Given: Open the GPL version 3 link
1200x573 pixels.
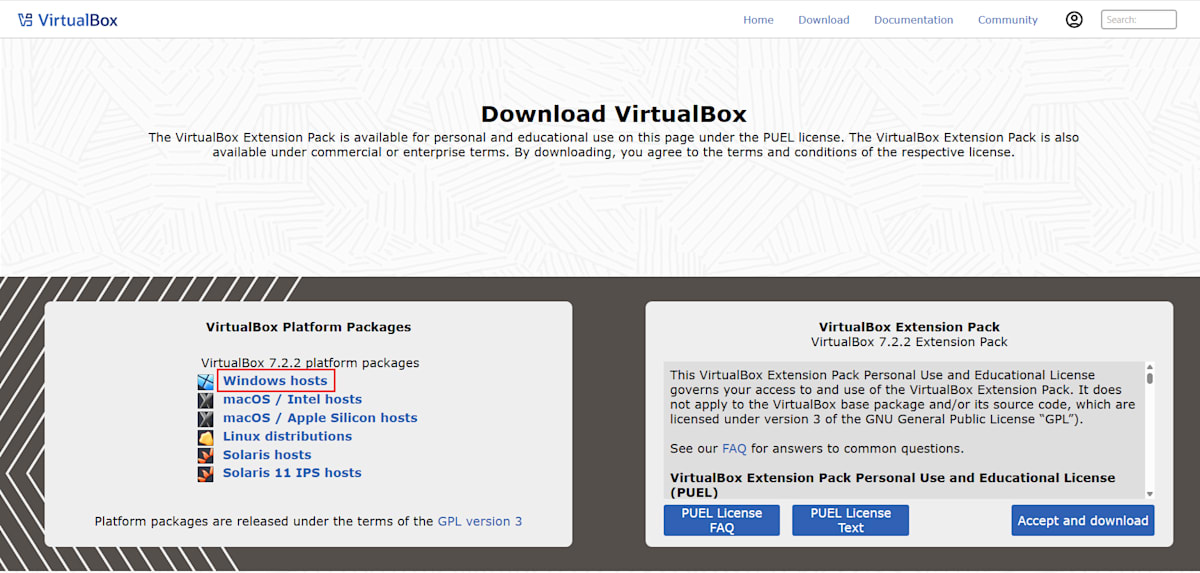Looking at the screenshot, I should pyautogui.click(x=480, y=521).
